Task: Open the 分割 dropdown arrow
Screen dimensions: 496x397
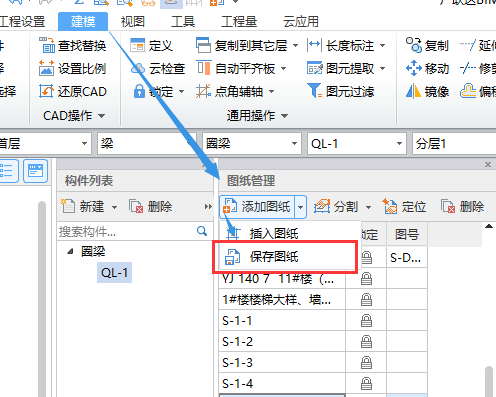Action: (368, 207)
